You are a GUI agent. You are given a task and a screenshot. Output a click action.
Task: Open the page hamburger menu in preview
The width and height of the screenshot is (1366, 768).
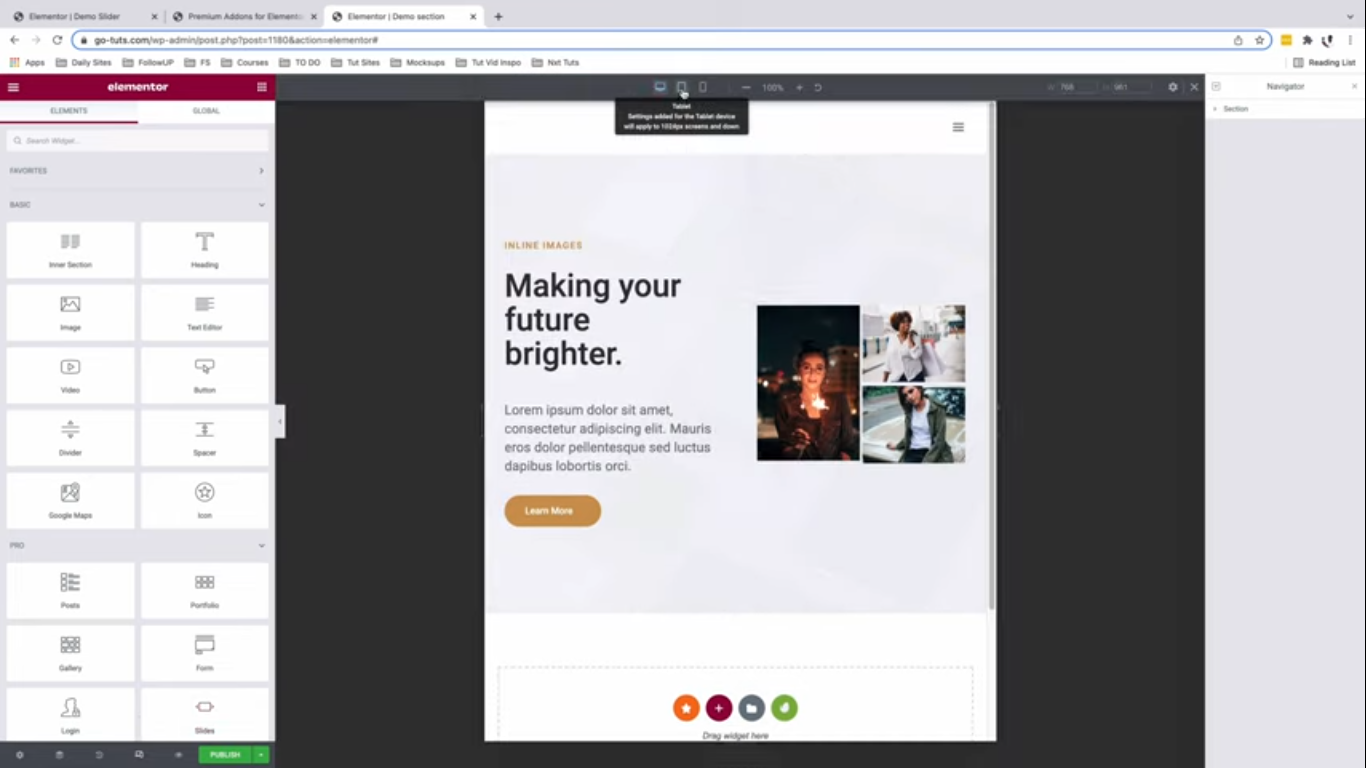[958, 127]
